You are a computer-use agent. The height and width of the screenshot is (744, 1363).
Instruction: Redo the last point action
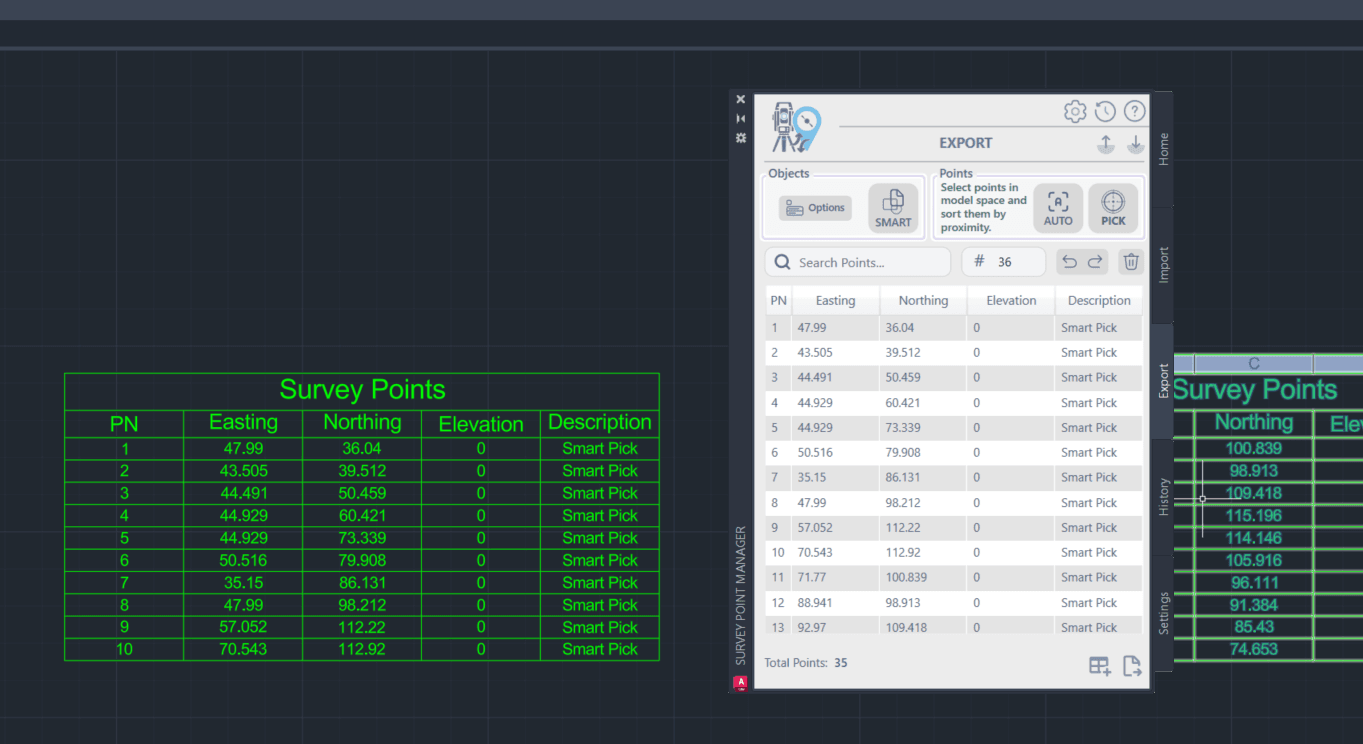tap(1095, 262)
